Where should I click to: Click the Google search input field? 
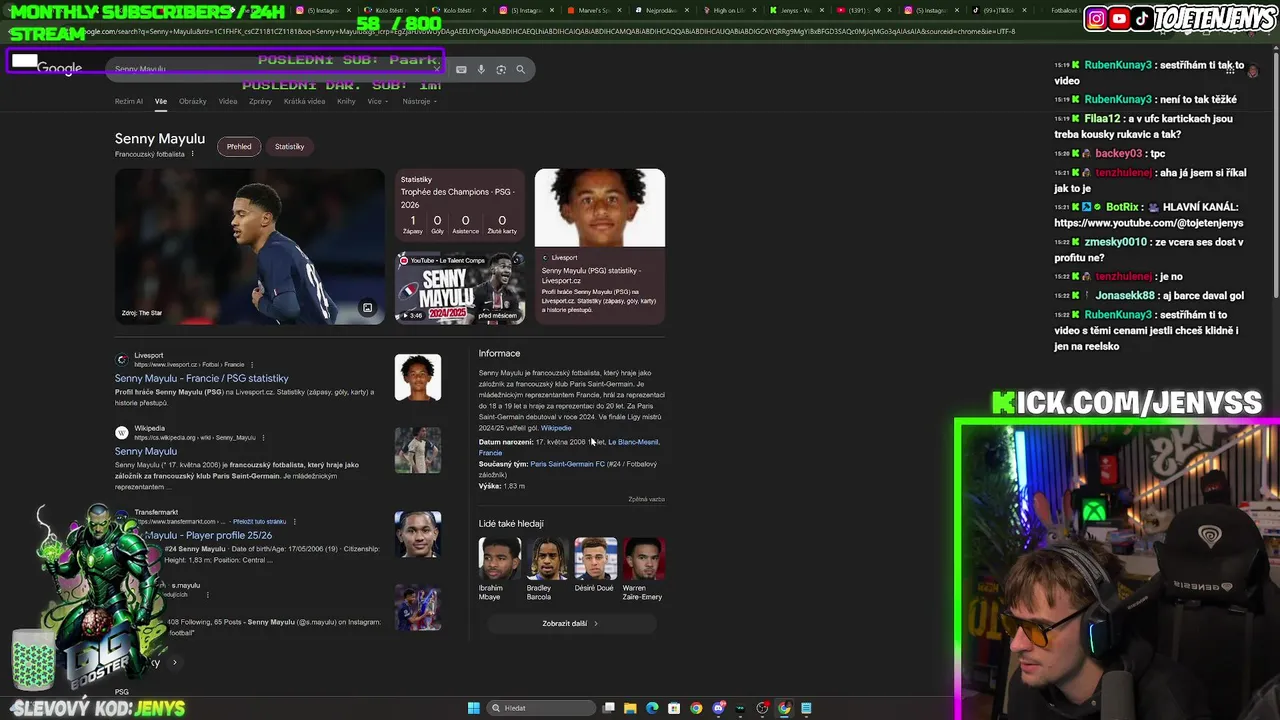pos(270,70)
